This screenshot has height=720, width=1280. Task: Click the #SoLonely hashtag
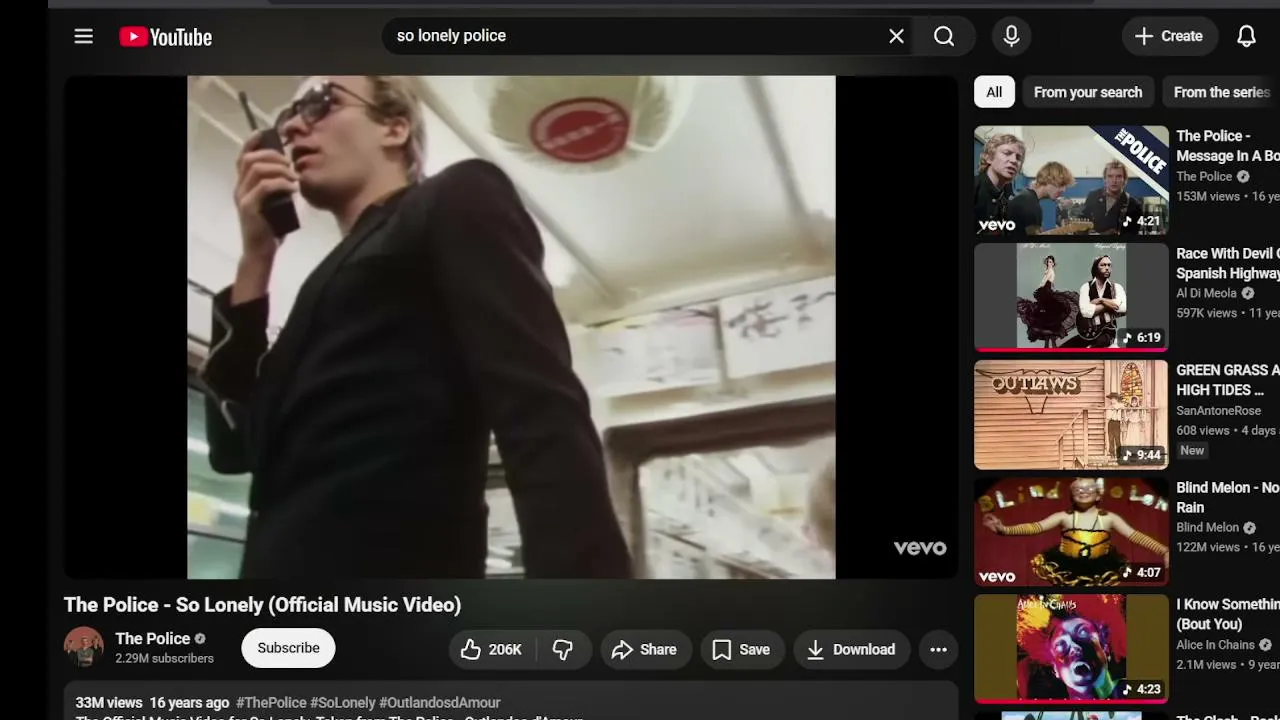(343, 703)
